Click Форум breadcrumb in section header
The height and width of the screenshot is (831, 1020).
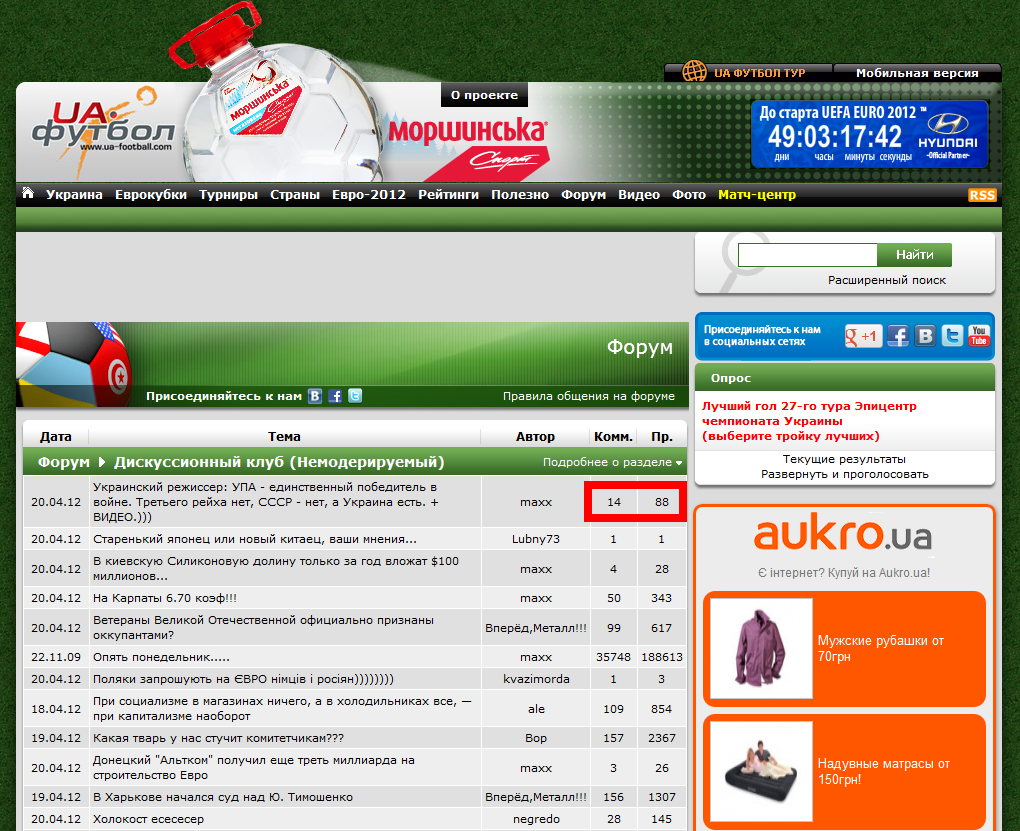click(x=64, y=462)
